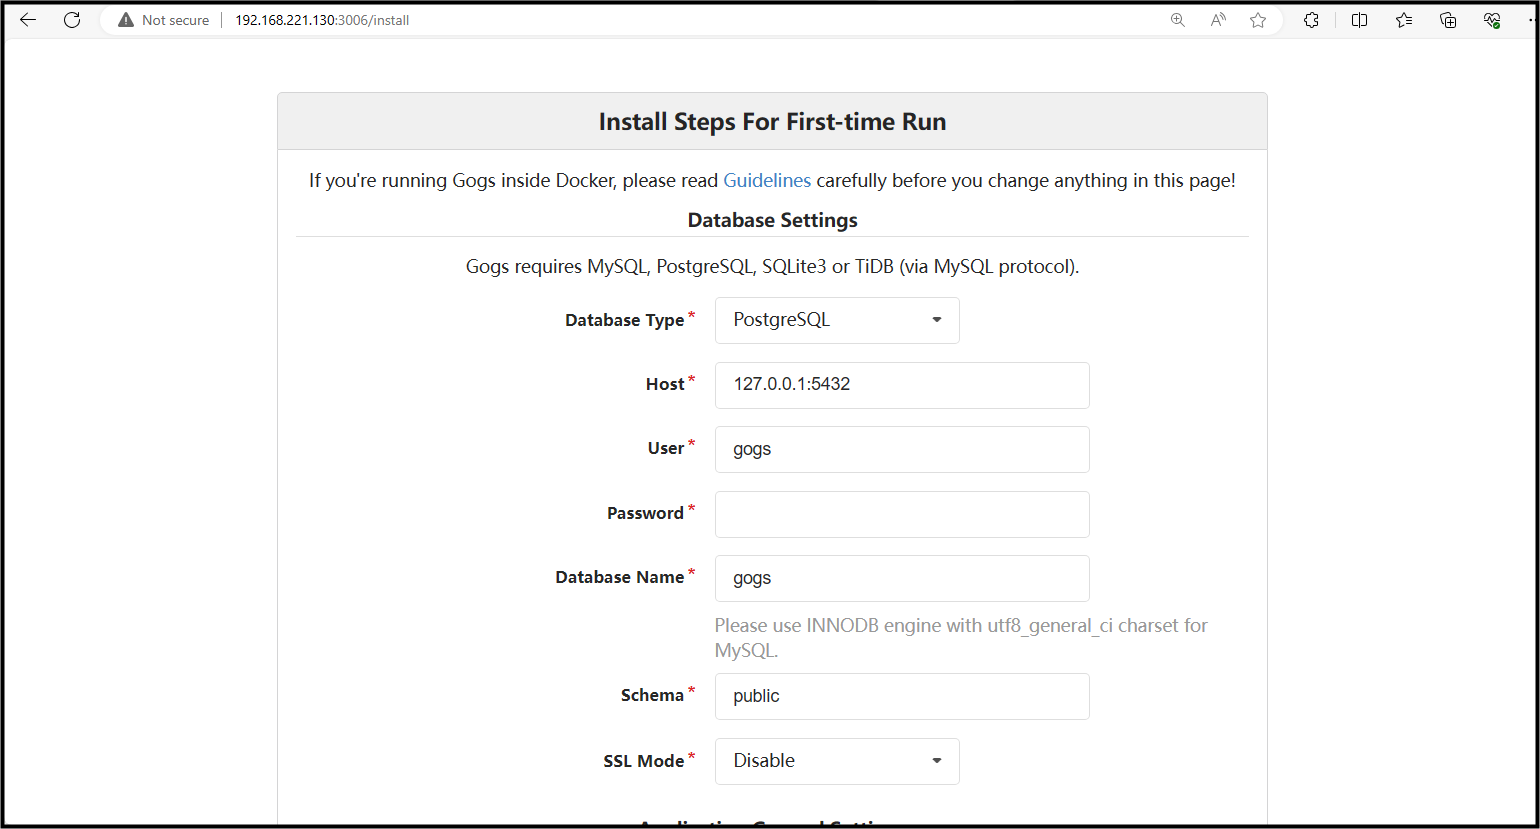Open the Guidelines link
Image resolution: width=1540 pixels, height=829 pixels.
[x=767, y=181]
